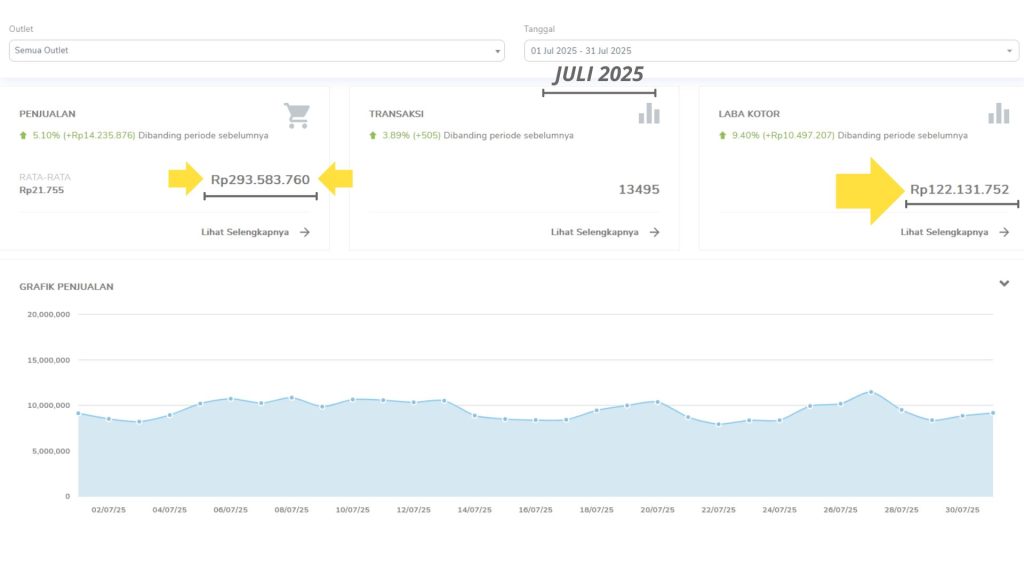Screen dimensions: 1024x576
Task: Click the GRAFIK PENJUALAN heading
Action: pyautogui.click(x=66, y=287)
